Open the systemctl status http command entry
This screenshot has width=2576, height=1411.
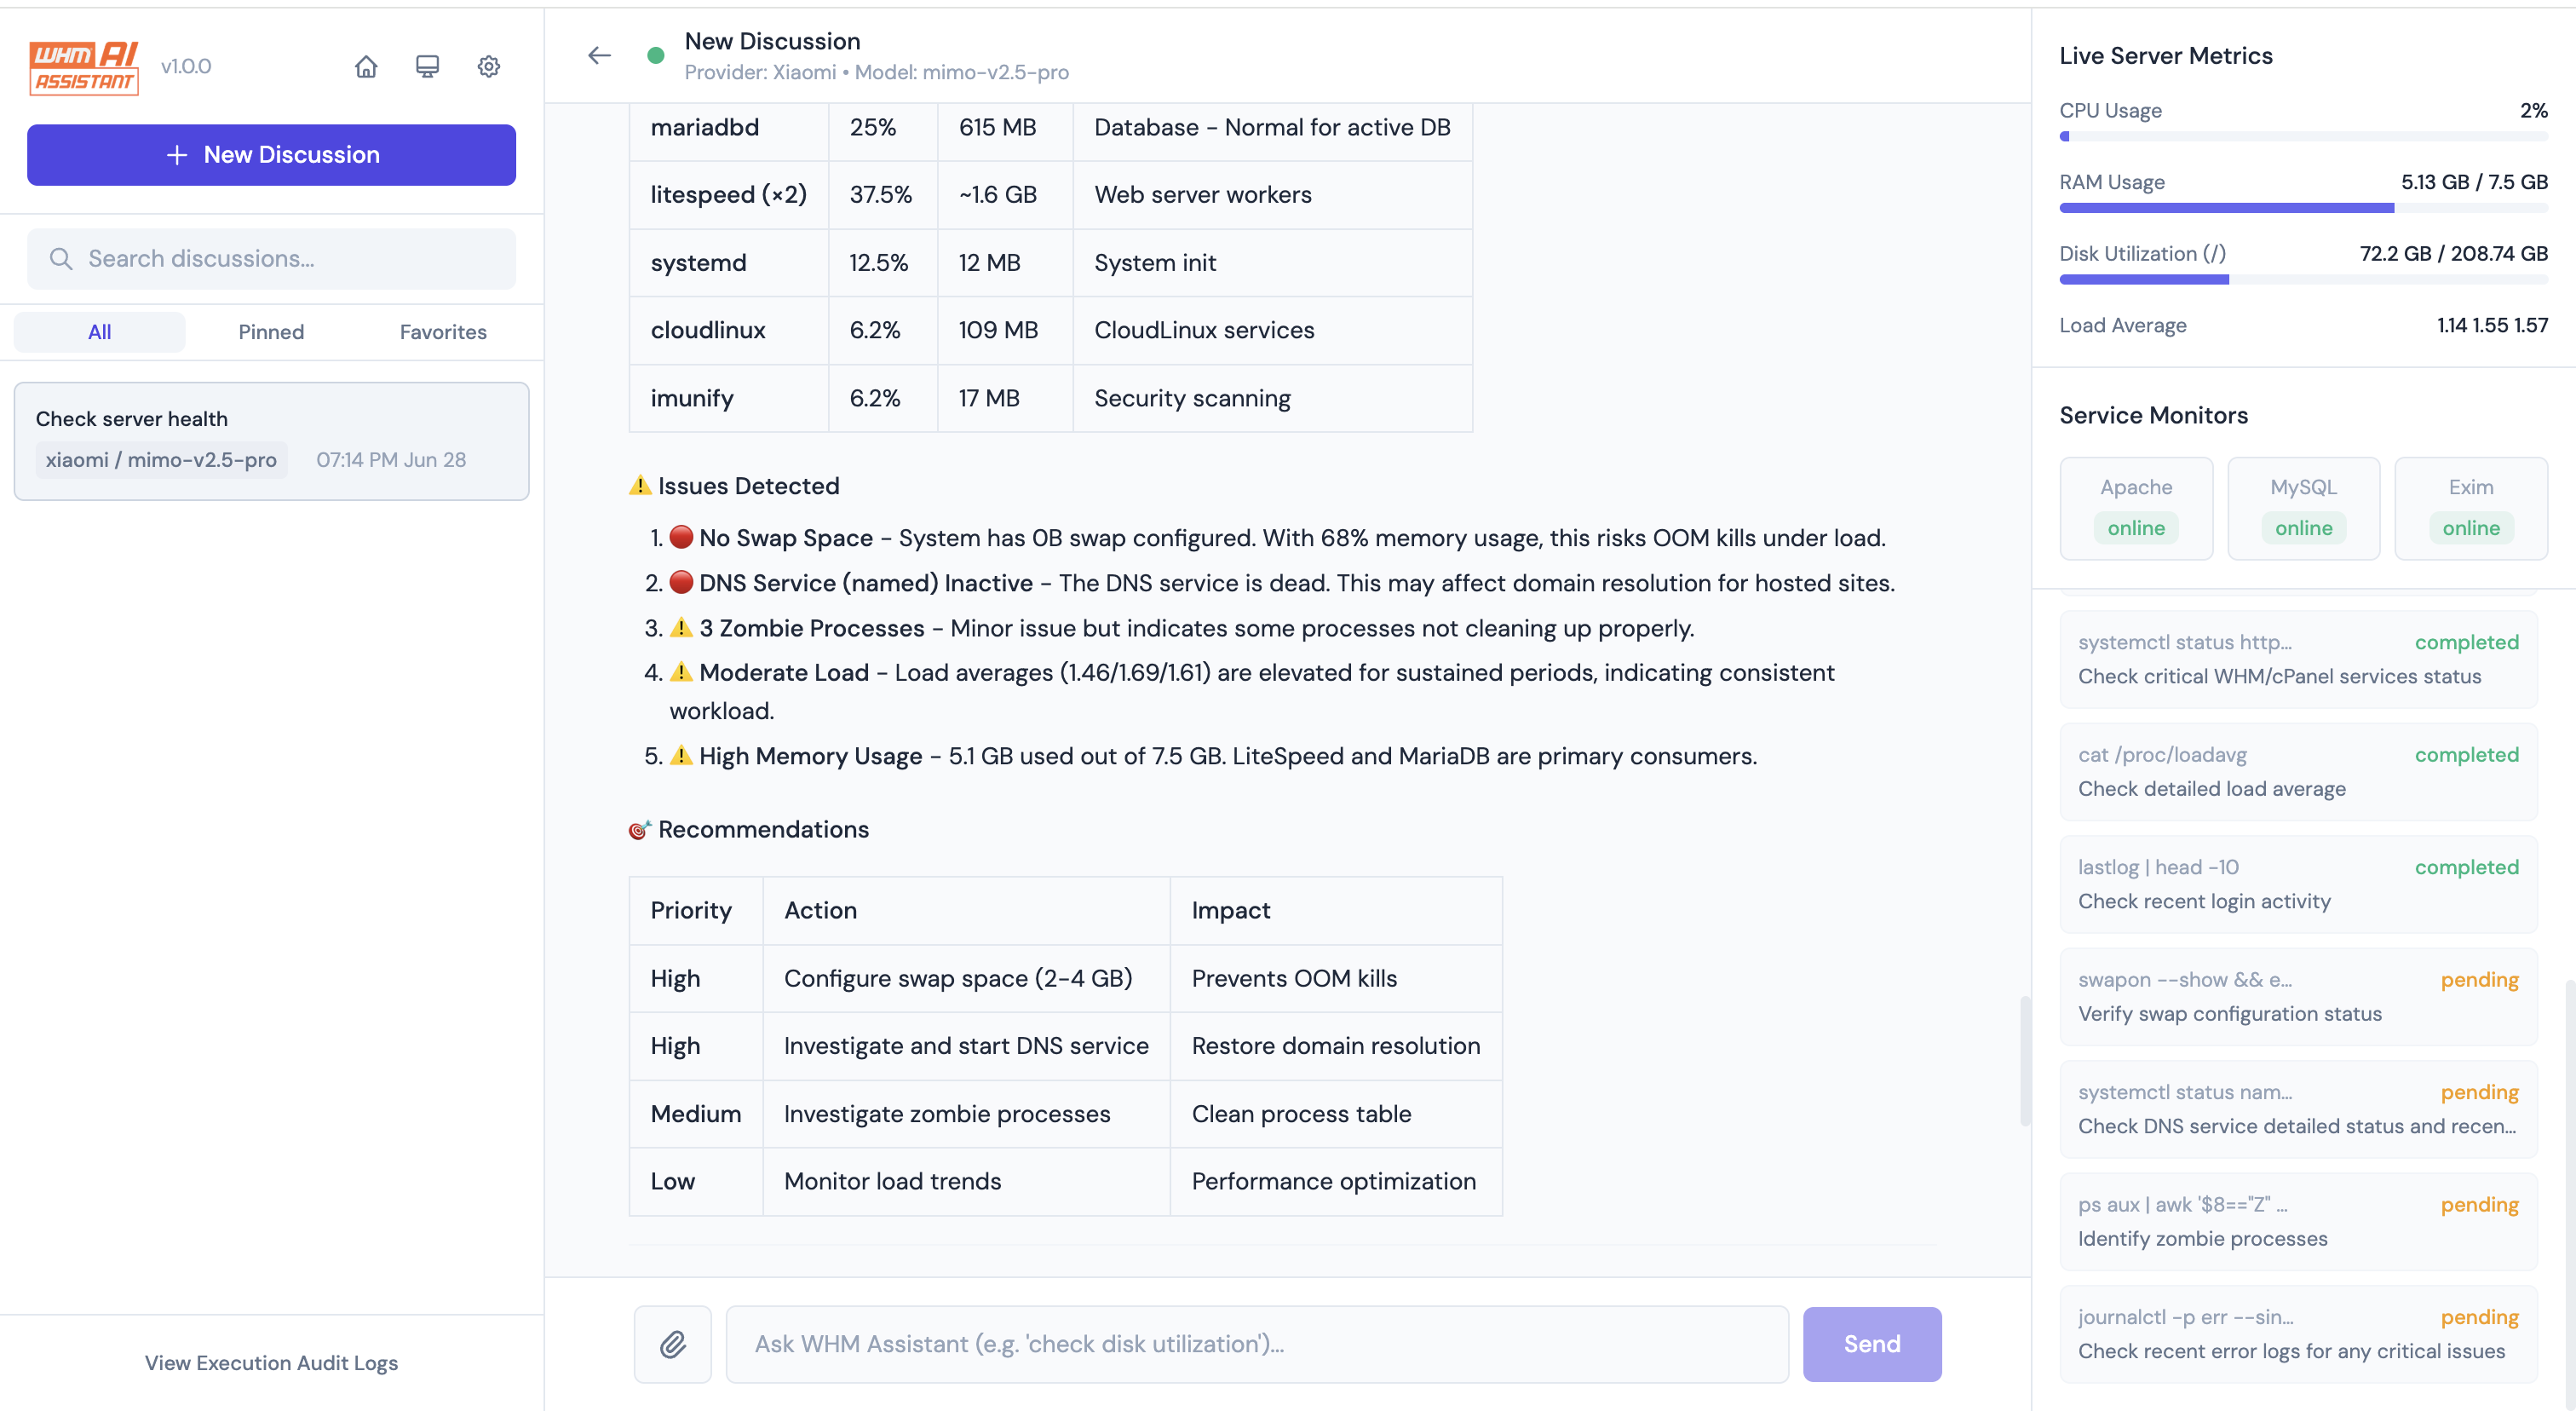(2298, 659)
